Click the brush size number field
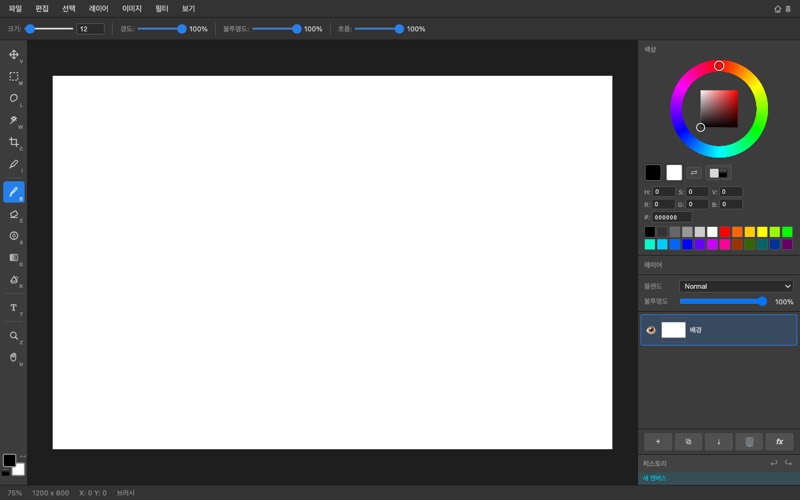 (90, 29)
